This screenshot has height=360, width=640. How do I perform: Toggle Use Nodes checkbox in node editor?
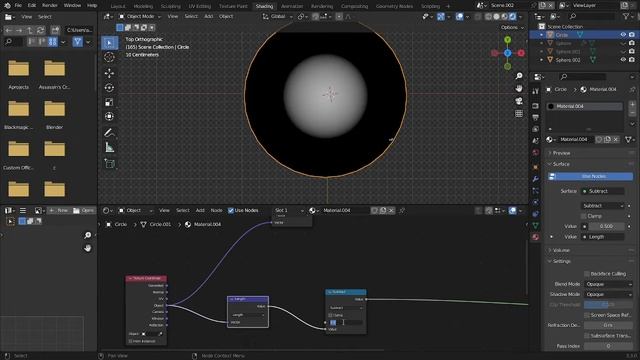(x=231, y=211)
